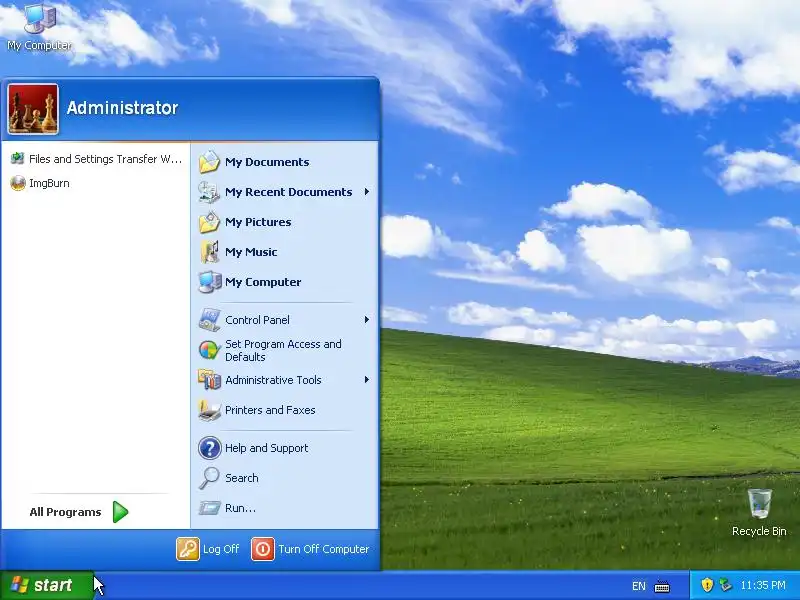
Task: Click the Start button
Action: pyautogui.click(x=46, y=585)
